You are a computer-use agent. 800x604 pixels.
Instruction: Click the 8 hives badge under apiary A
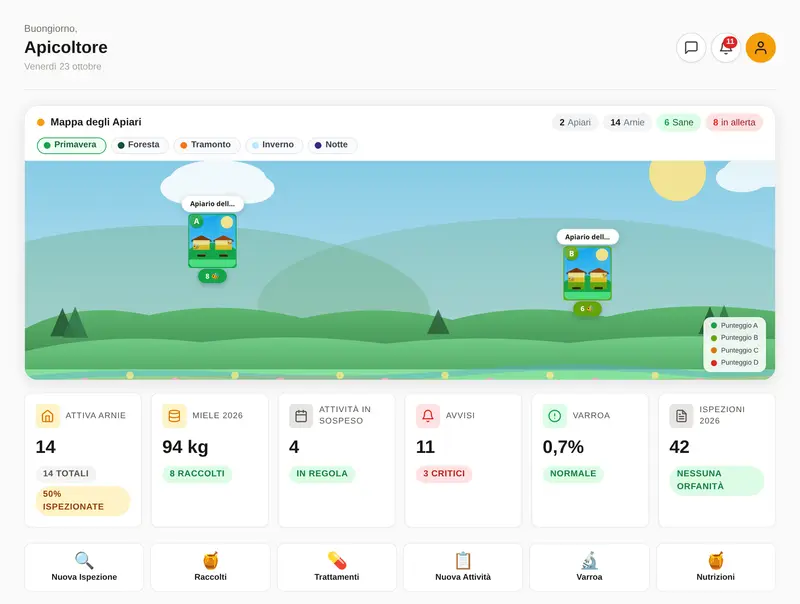[x=212, y=276]
